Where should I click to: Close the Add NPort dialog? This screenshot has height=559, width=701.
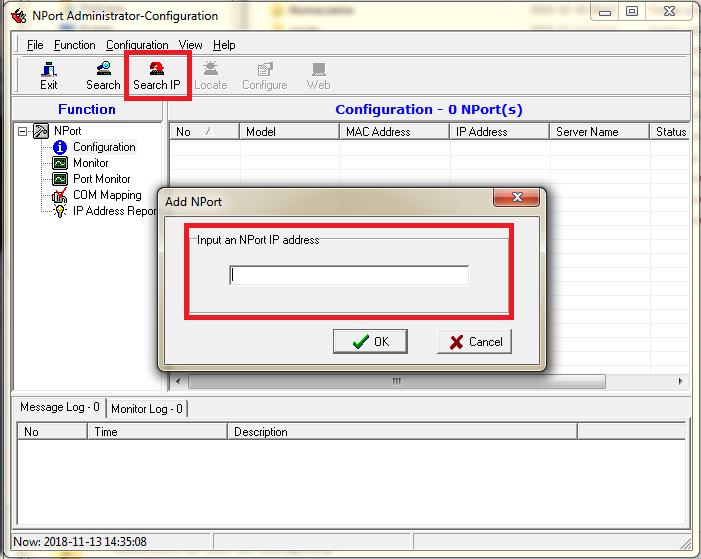click(x=516, y=197)
